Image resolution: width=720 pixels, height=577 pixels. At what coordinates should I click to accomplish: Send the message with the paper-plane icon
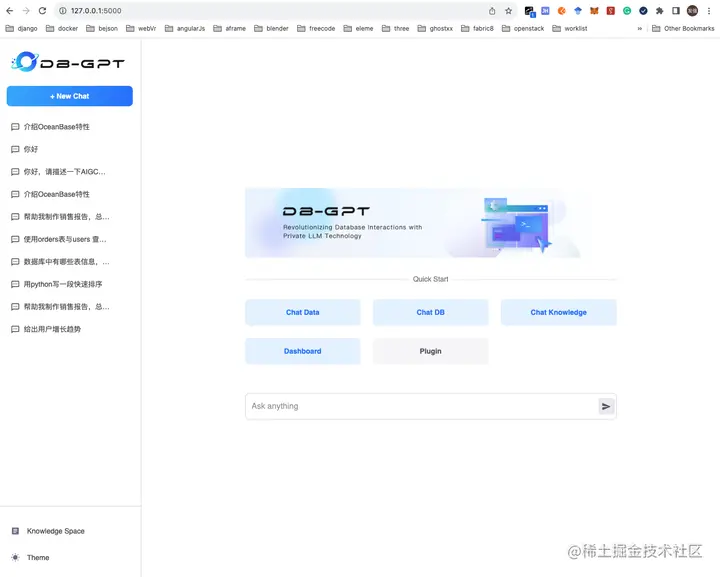(x=606, y=406)
